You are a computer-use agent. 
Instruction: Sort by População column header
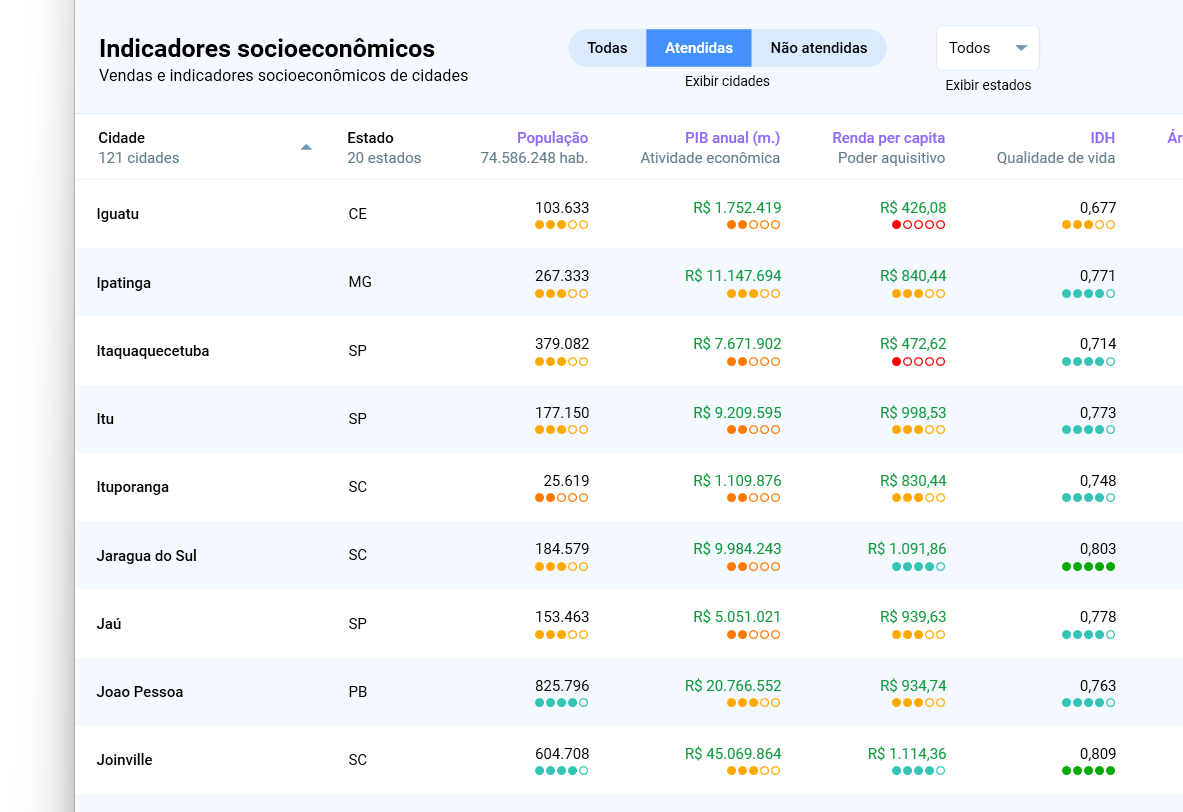pos(552,138)
